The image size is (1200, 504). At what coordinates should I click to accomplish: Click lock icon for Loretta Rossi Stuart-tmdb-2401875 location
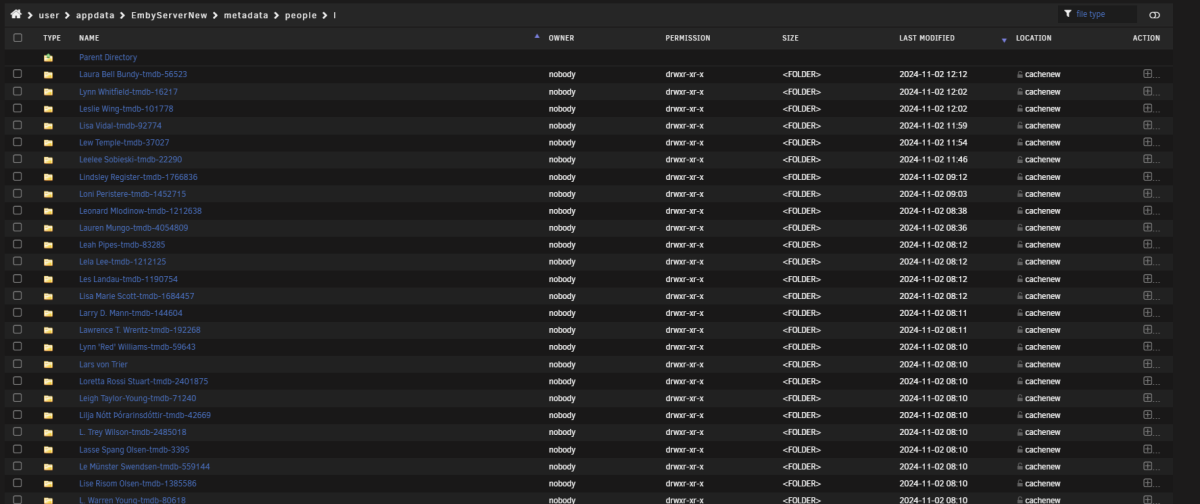pyautogui.click(x=1020, y=381)
